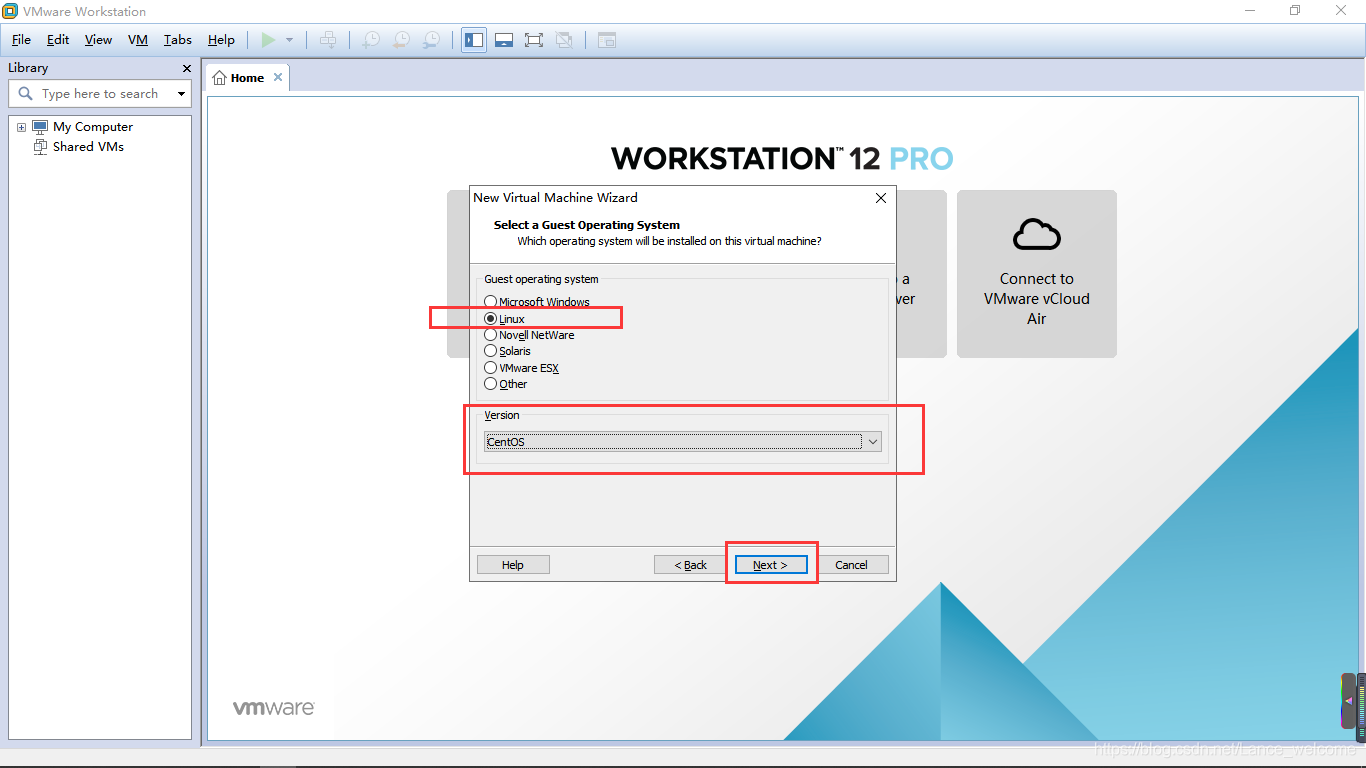The width and height of the screenshot is (1366, 768).
Task: Minimize the VMware Workstation window
Action: 1250,11
